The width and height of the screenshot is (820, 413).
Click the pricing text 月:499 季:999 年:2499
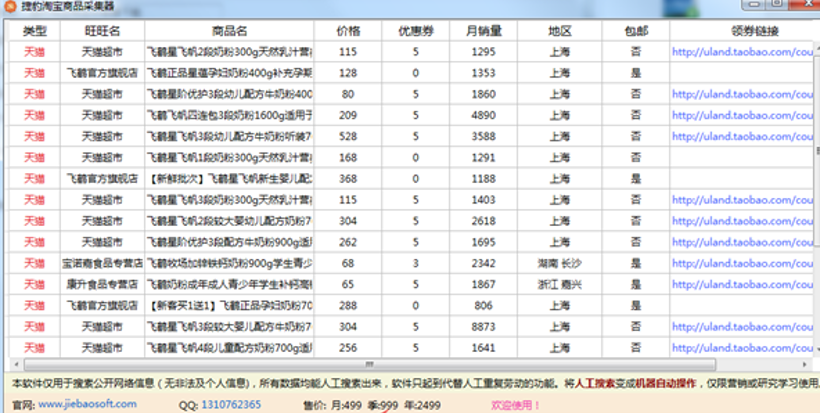(x=387, y=405)
